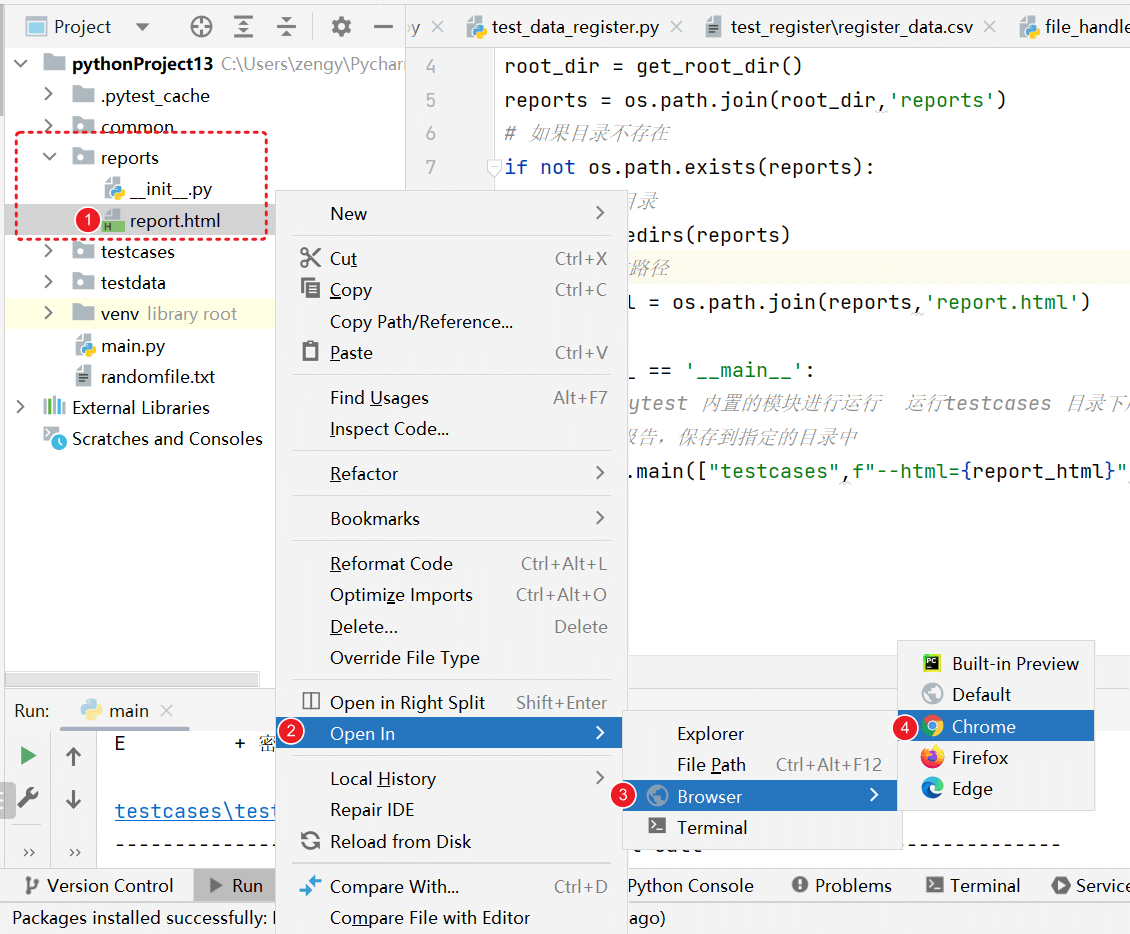Viewport: 1130px width, 934px height.
Task: Choose Copy from the context menu
Action: click(x=452, y=290)
